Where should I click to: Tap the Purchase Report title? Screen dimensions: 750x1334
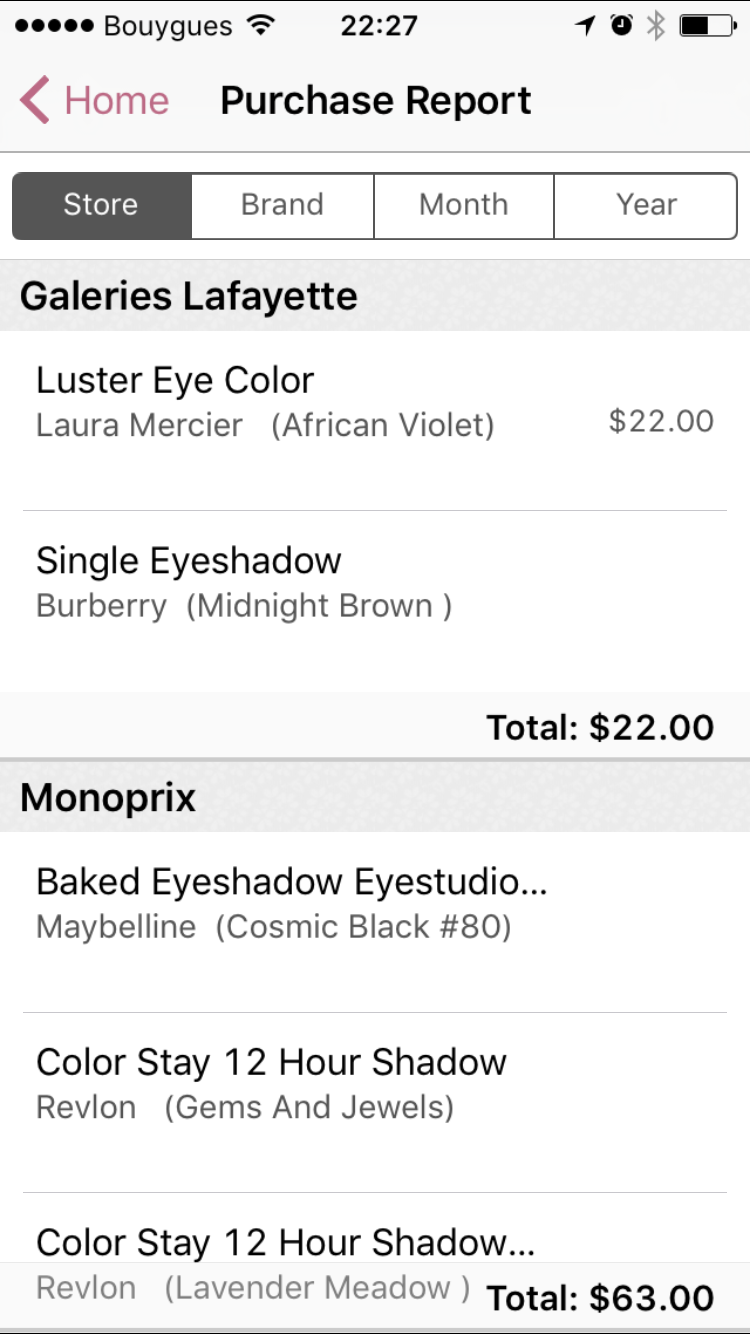376,101
